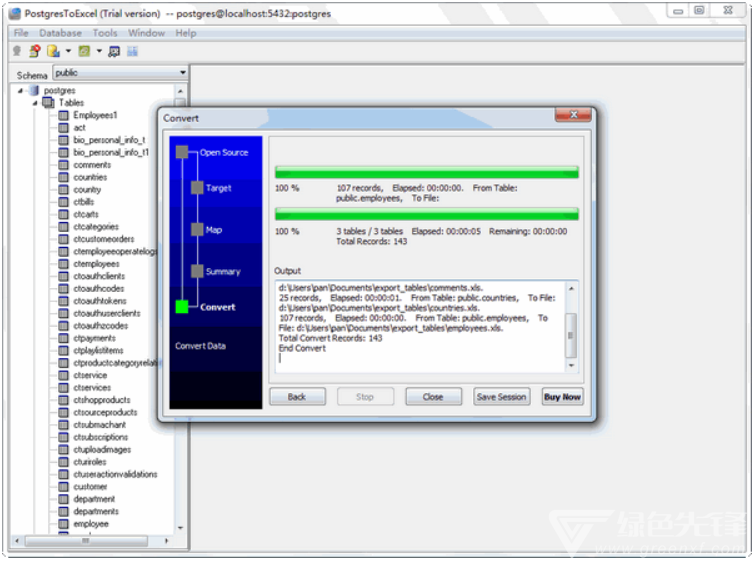Image resolution: width=756 pixels, height=563 pixels.
Task: Open the Help menu
Action: click(186, 33)
